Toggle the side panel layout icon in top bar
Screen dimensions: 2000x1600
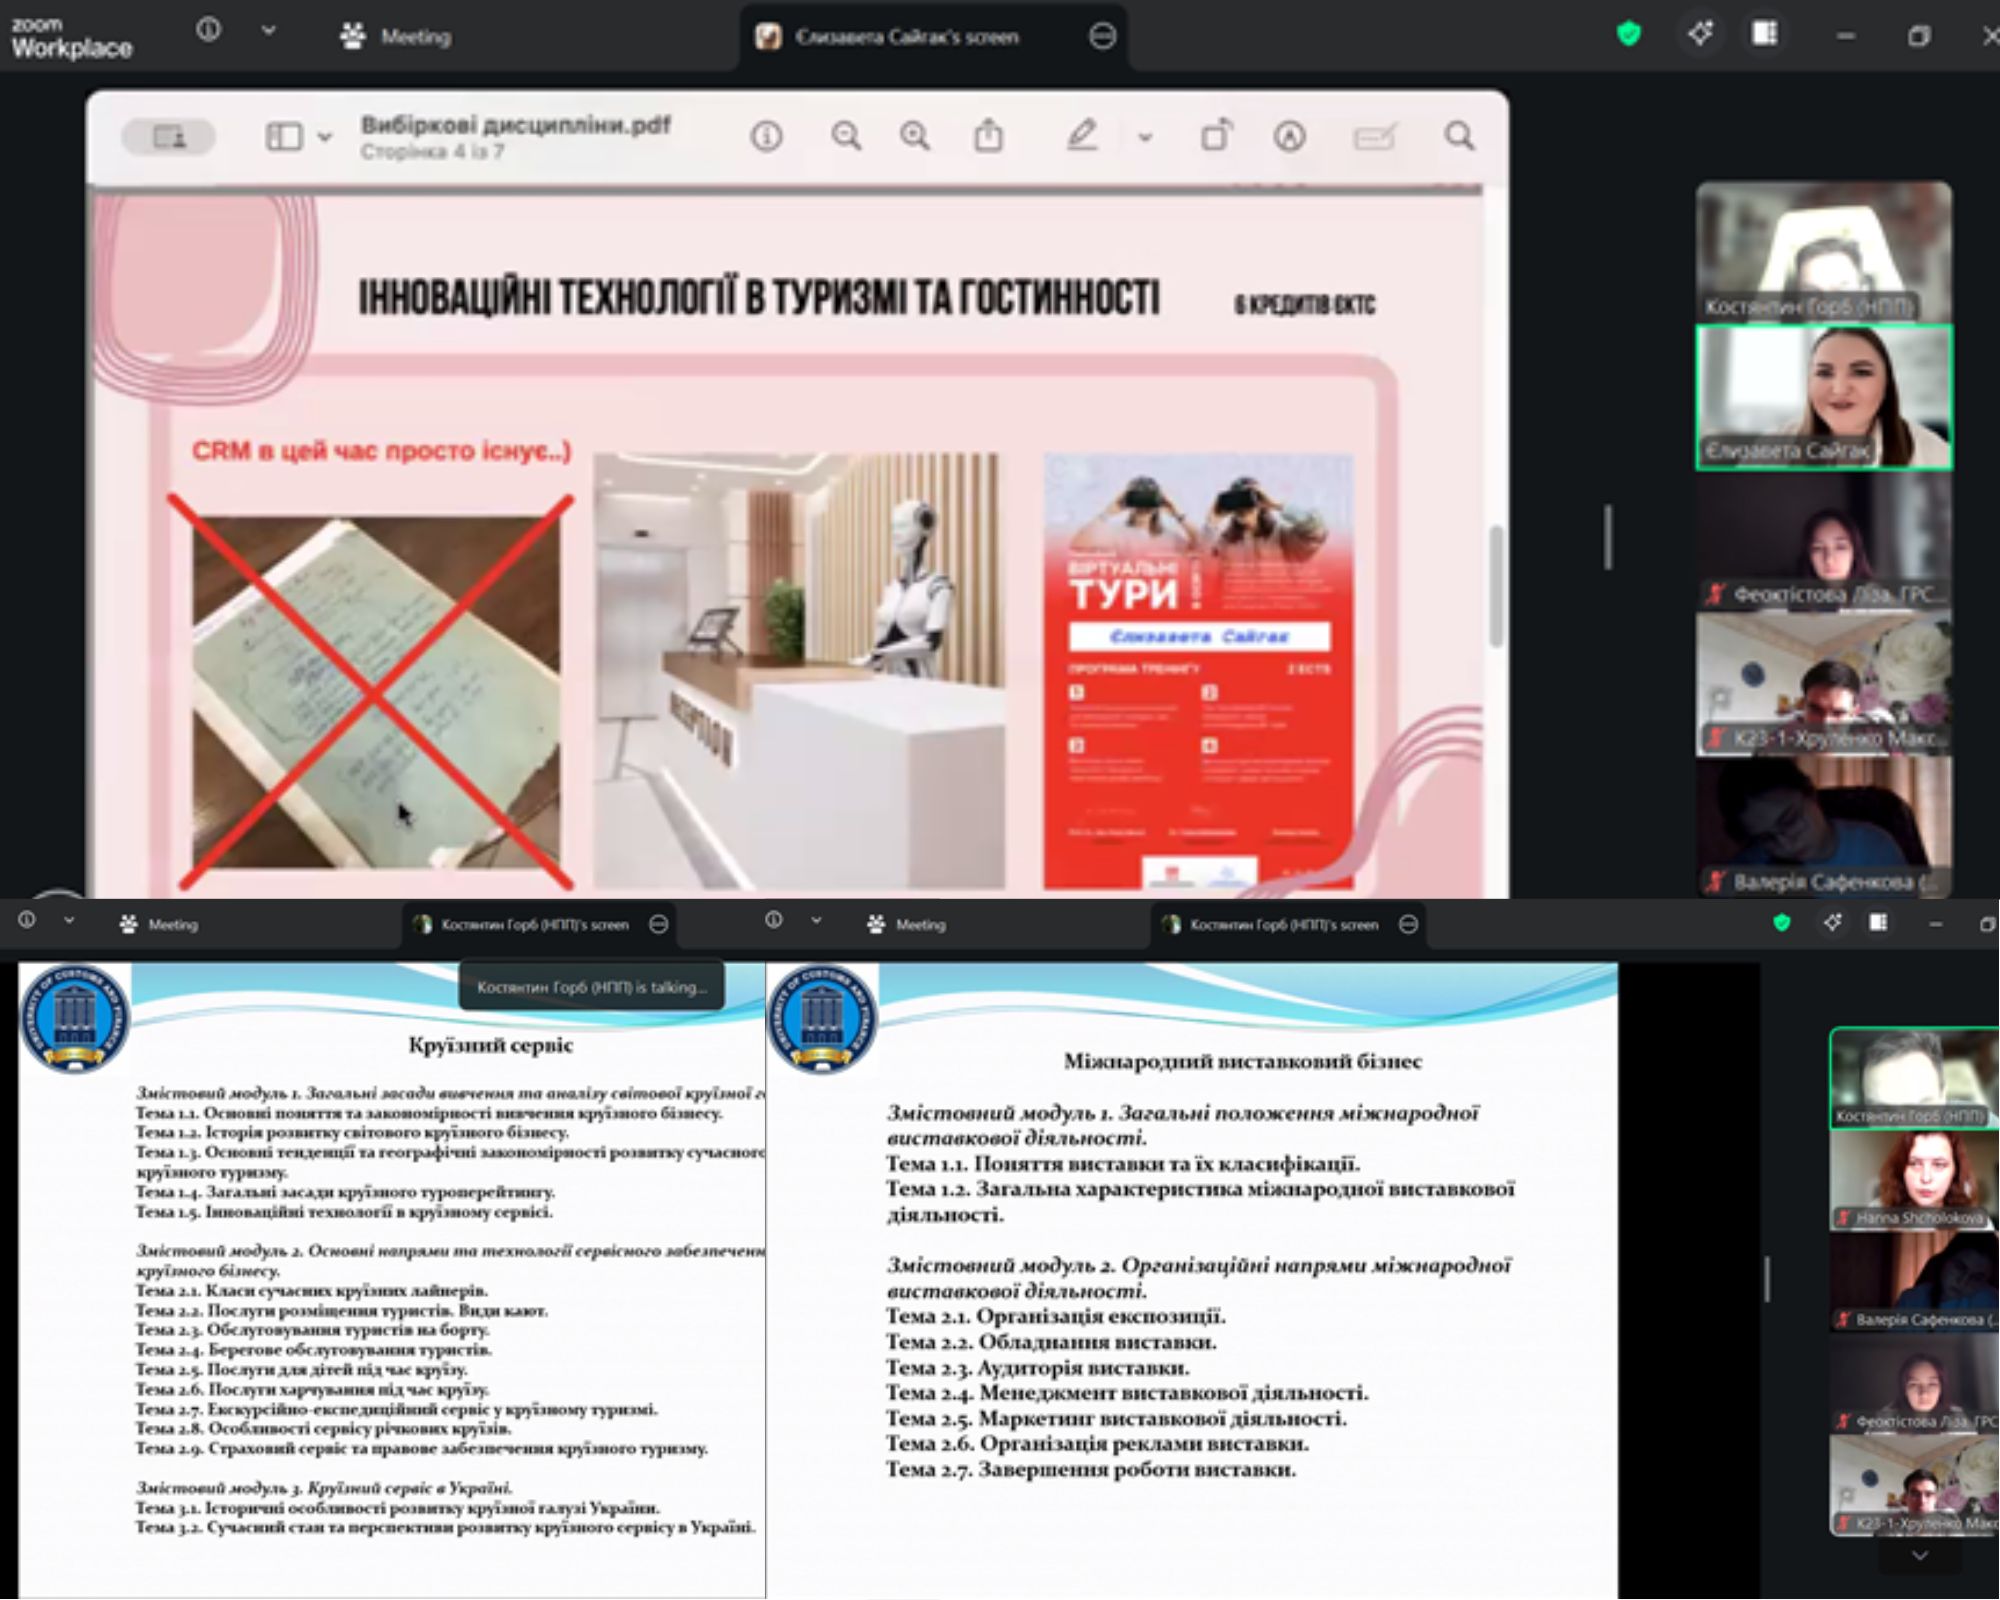tap(1765, 35)
